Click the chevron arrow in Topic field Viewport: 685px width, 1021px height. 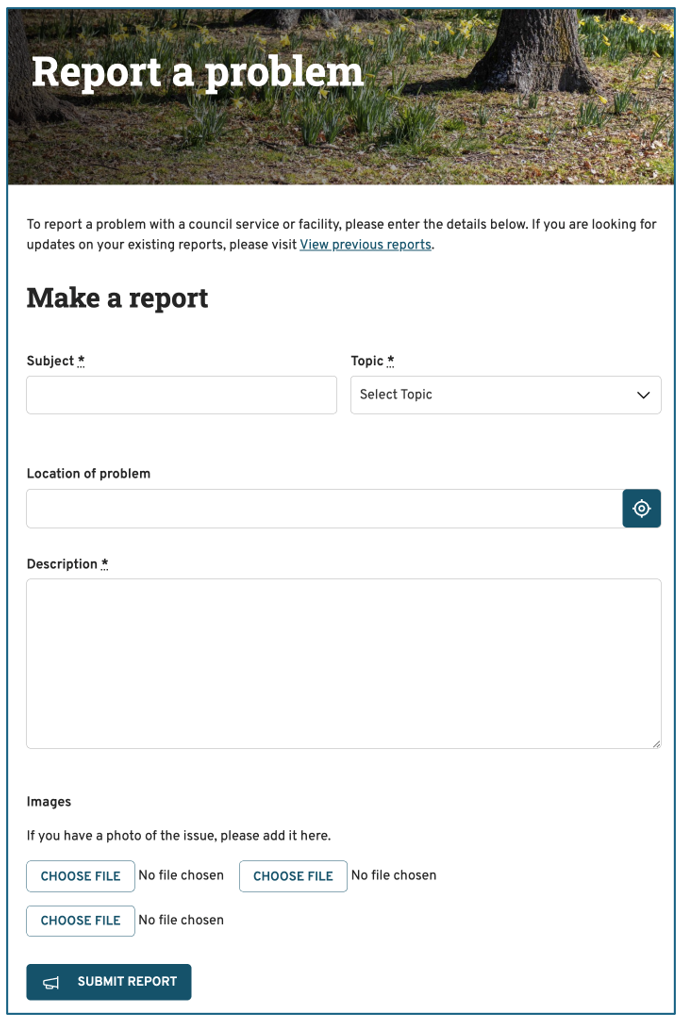[643, 395]
